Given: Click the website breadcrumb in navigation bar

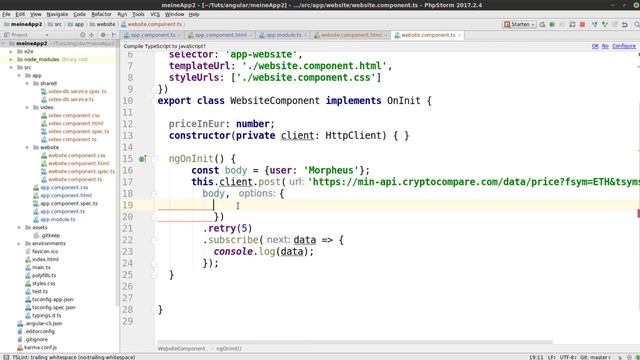Looking at the screenshot, I should 102,24.
